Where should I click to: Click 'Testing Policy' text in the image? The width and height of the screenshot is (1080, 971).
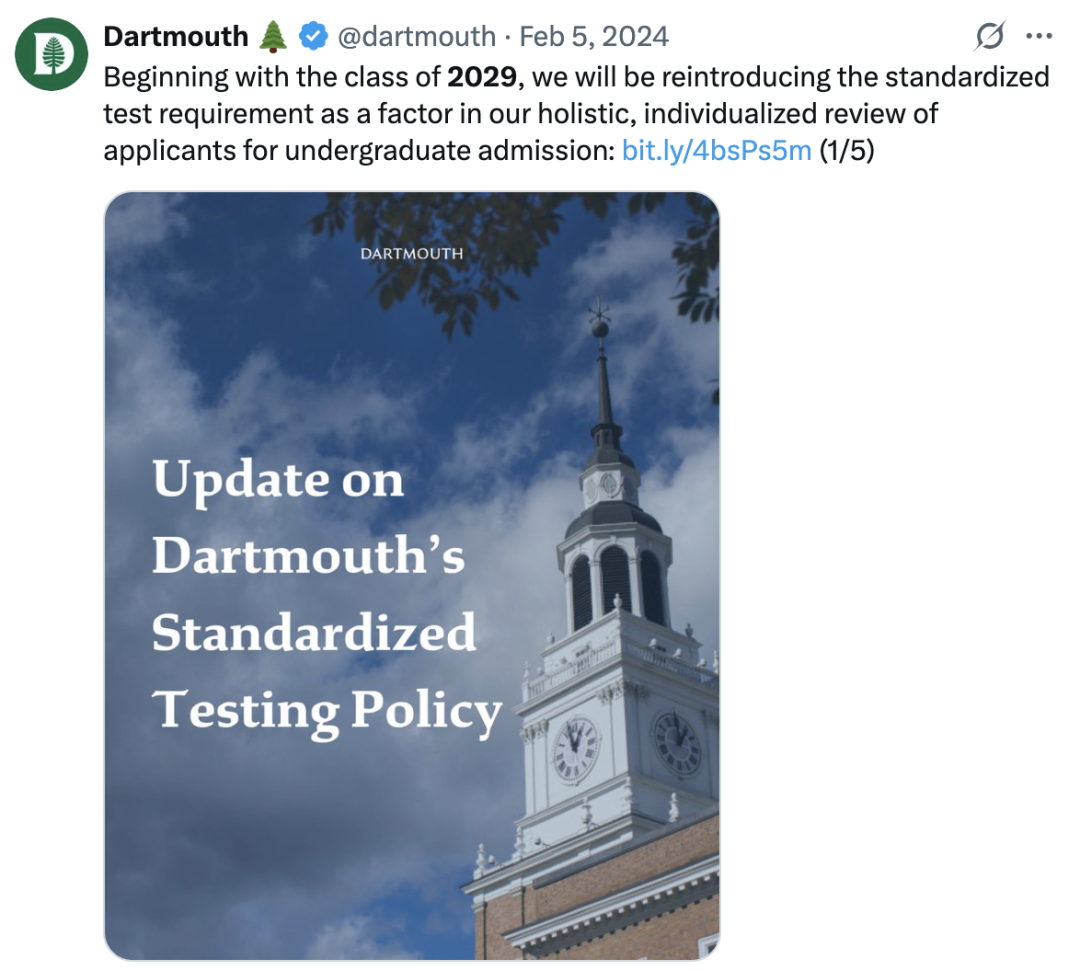(x=327, y=710)
